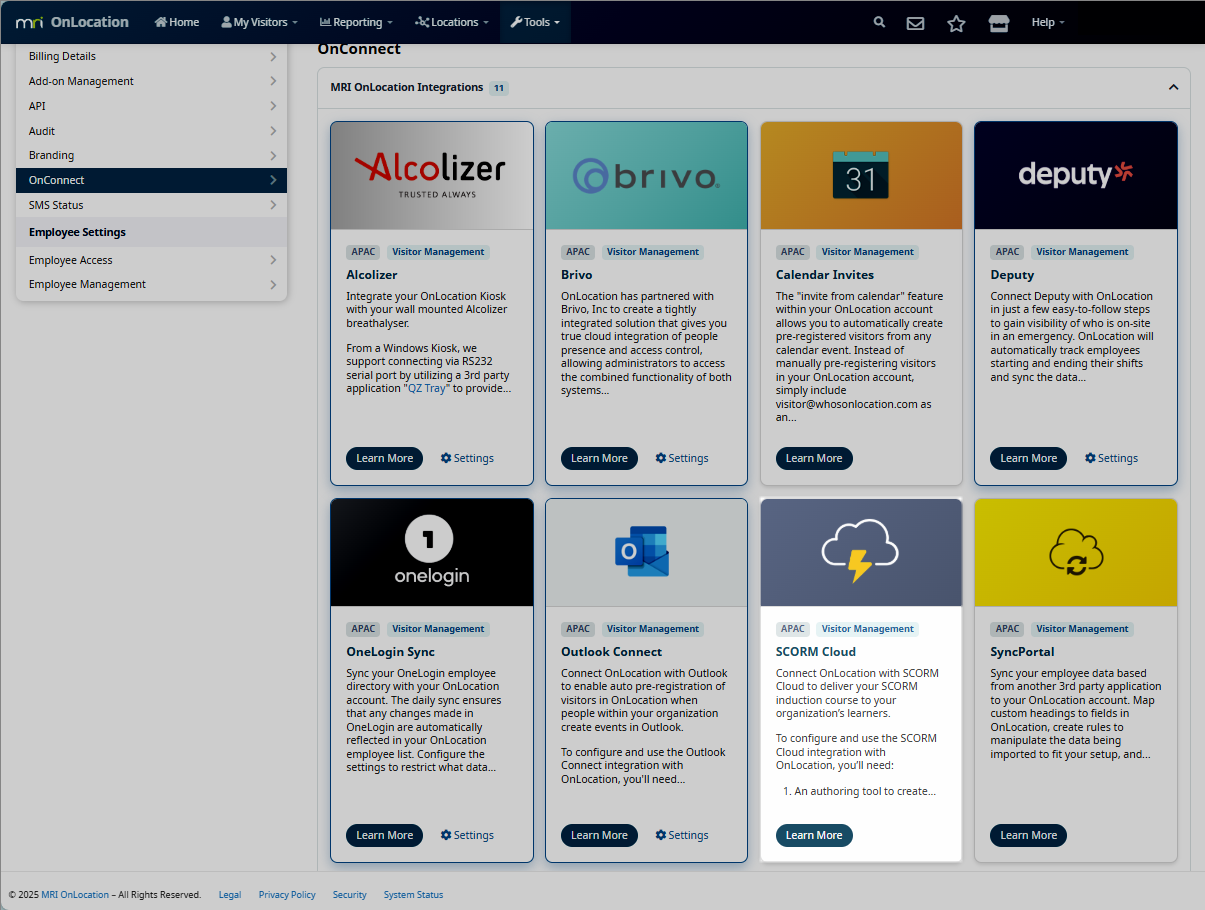Click Learn More for SCORM Cloud
Screen dimensions: 1205x910
[814, 835]
